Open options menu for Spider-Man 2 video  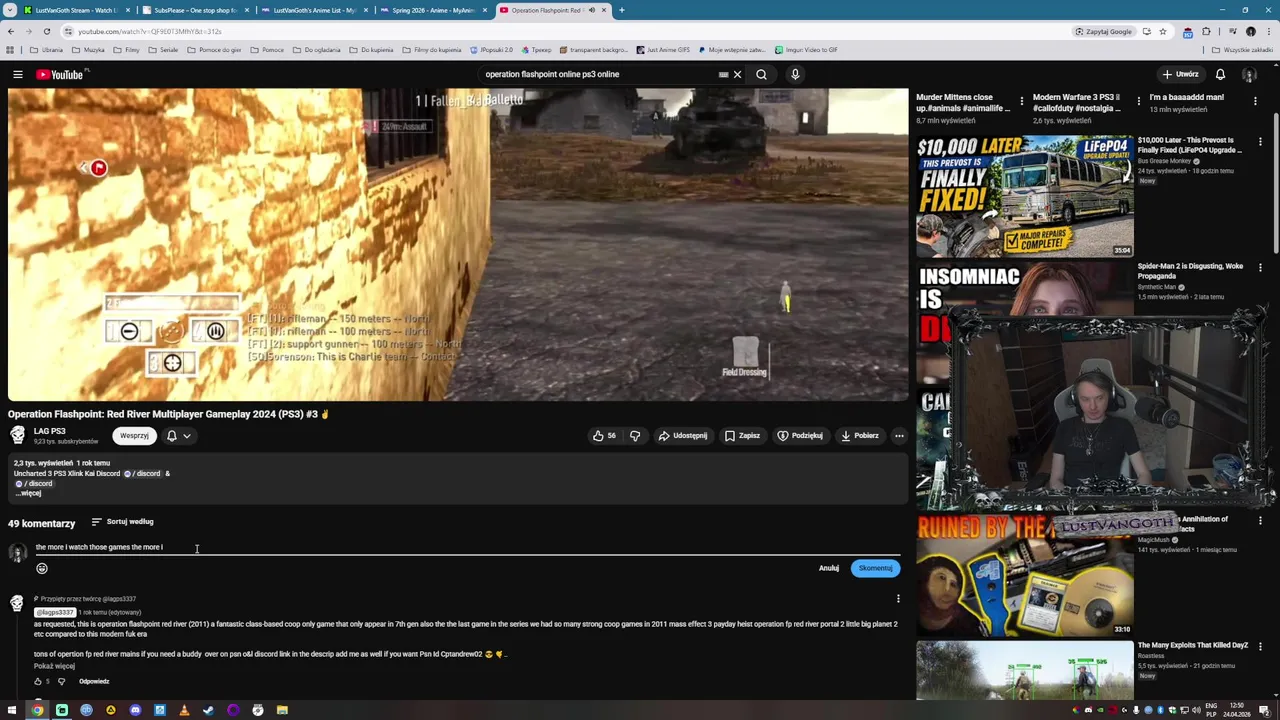click(x=1260, y=268)
